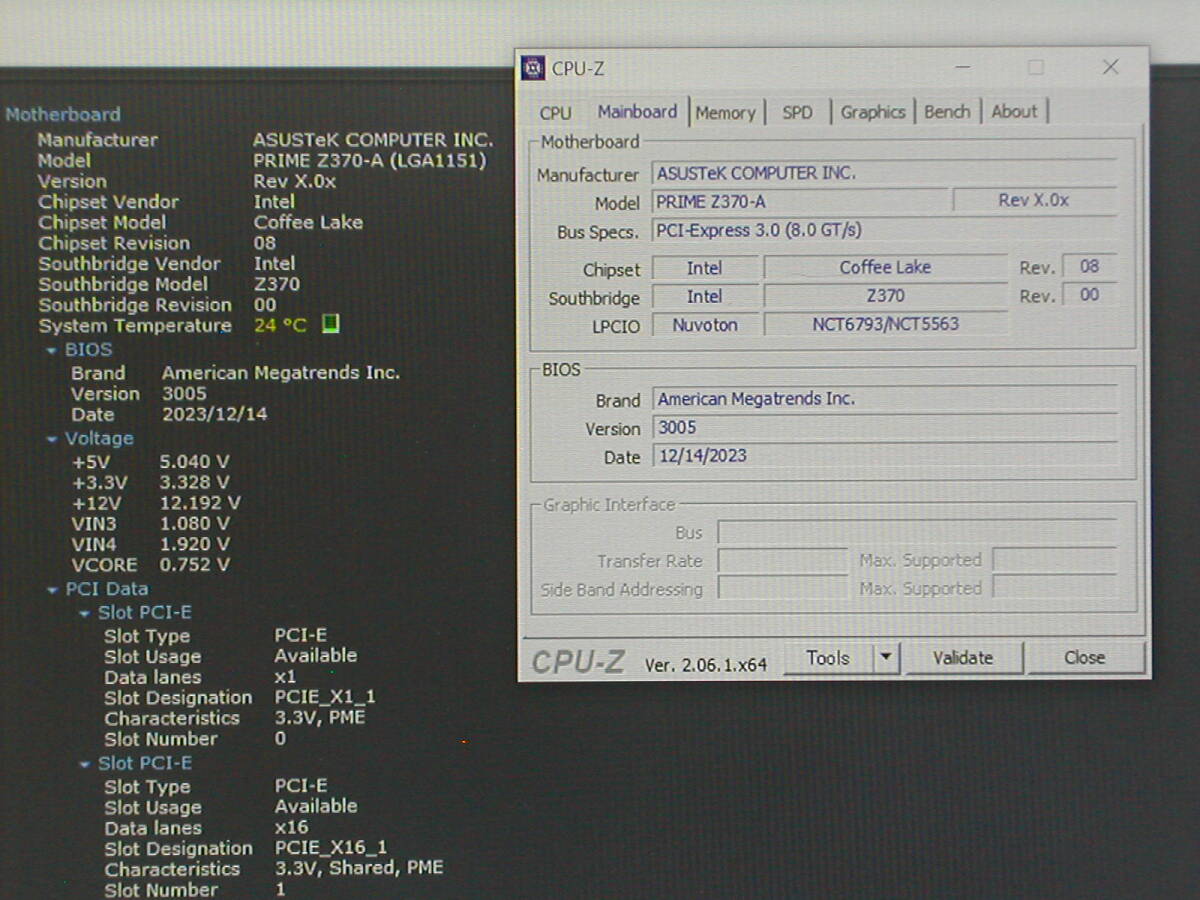1200x900 pixels.
Task: Minimize the CPU-Z window
Action: (962, 67)
